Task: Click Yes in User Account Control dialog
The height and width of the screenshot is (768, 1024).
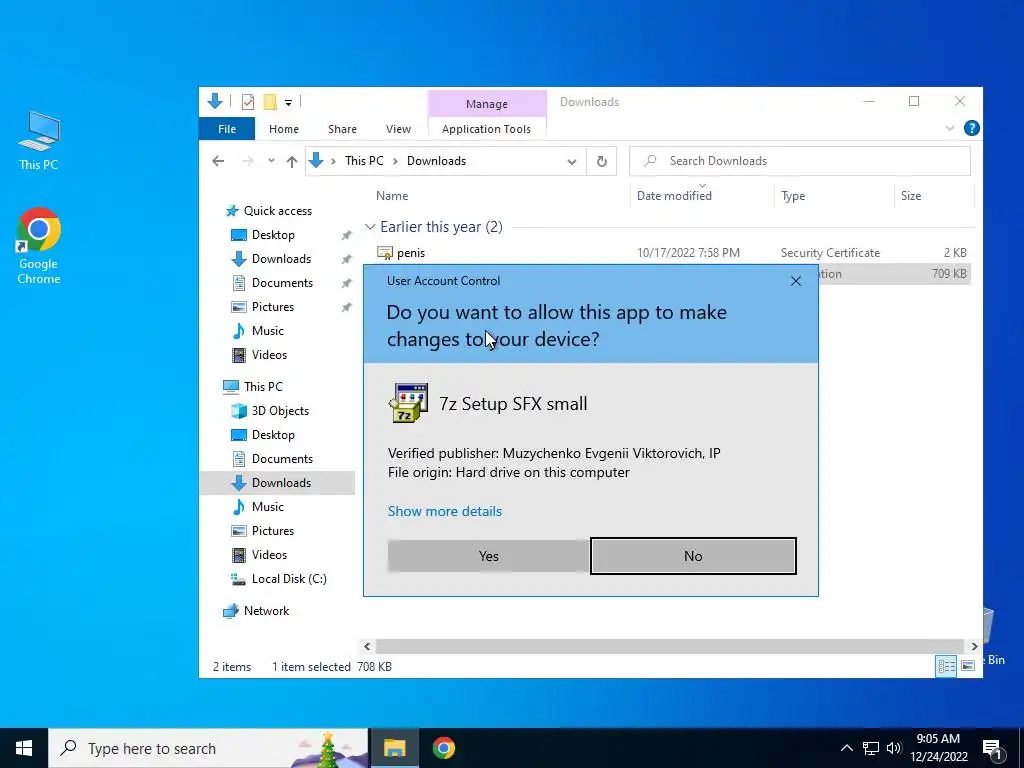Action: click(488, 556)
